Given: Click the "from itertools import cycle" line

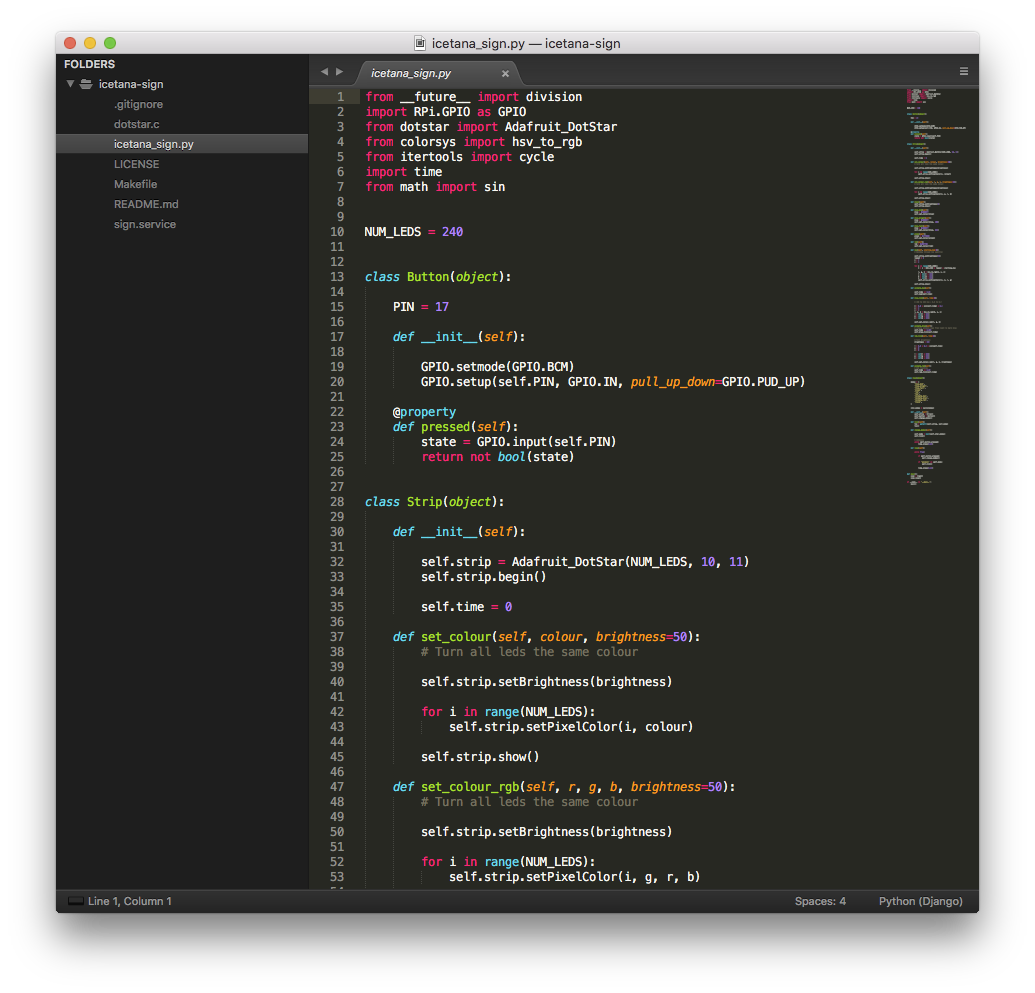Looking at the screenshot, I should [459, 157].
